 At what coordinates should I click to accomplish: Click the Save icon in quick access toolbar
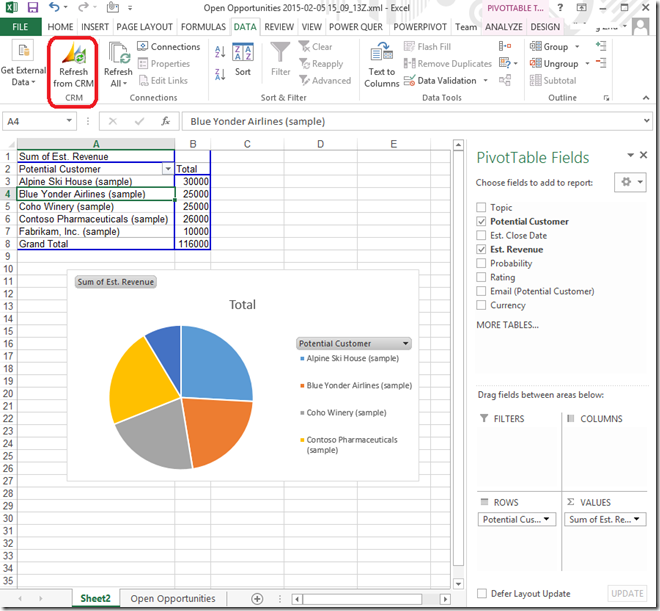pos(33,7)
